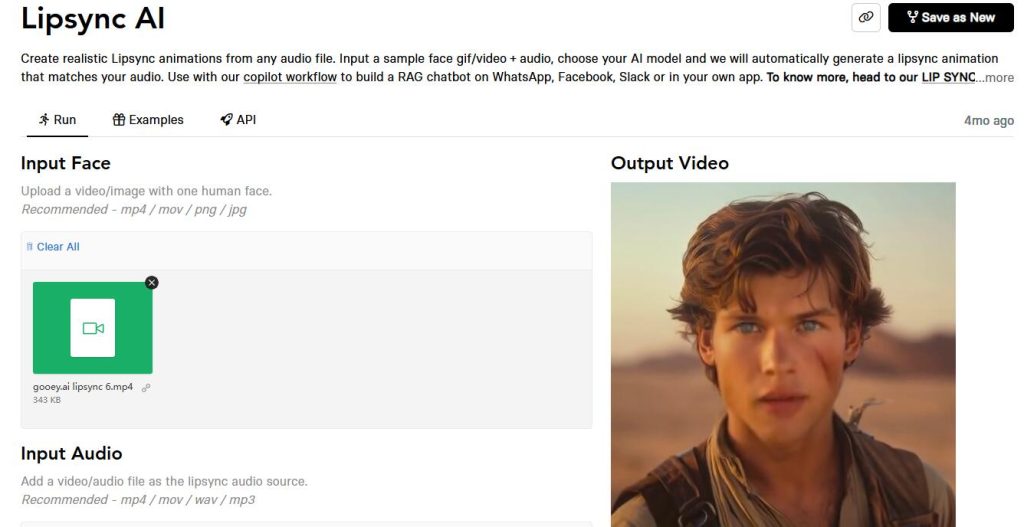
Task: Clear all uploaded input face files
Action: tap(53, 246)
